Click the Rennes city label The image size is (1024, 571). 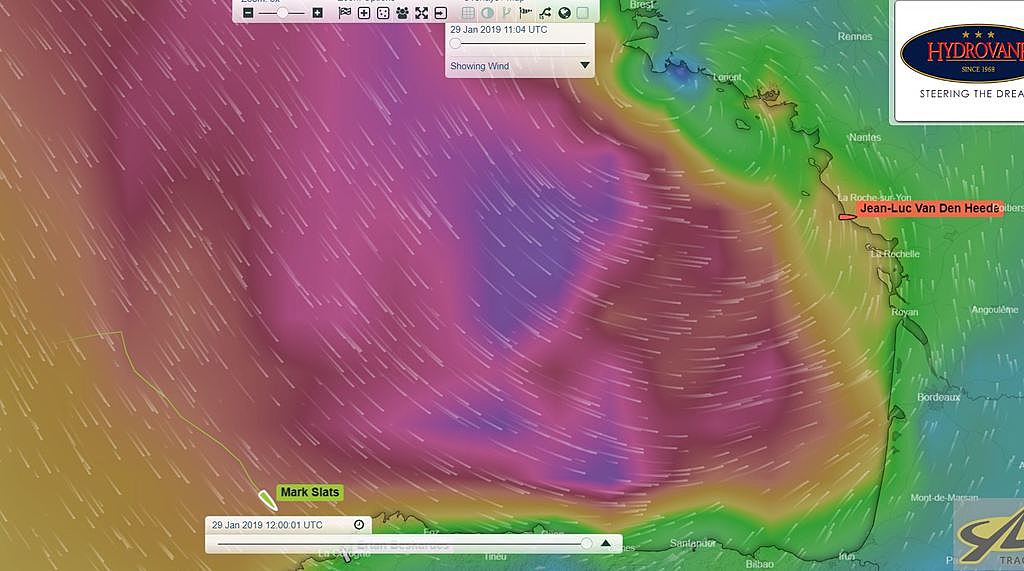[x=855, y=37]
